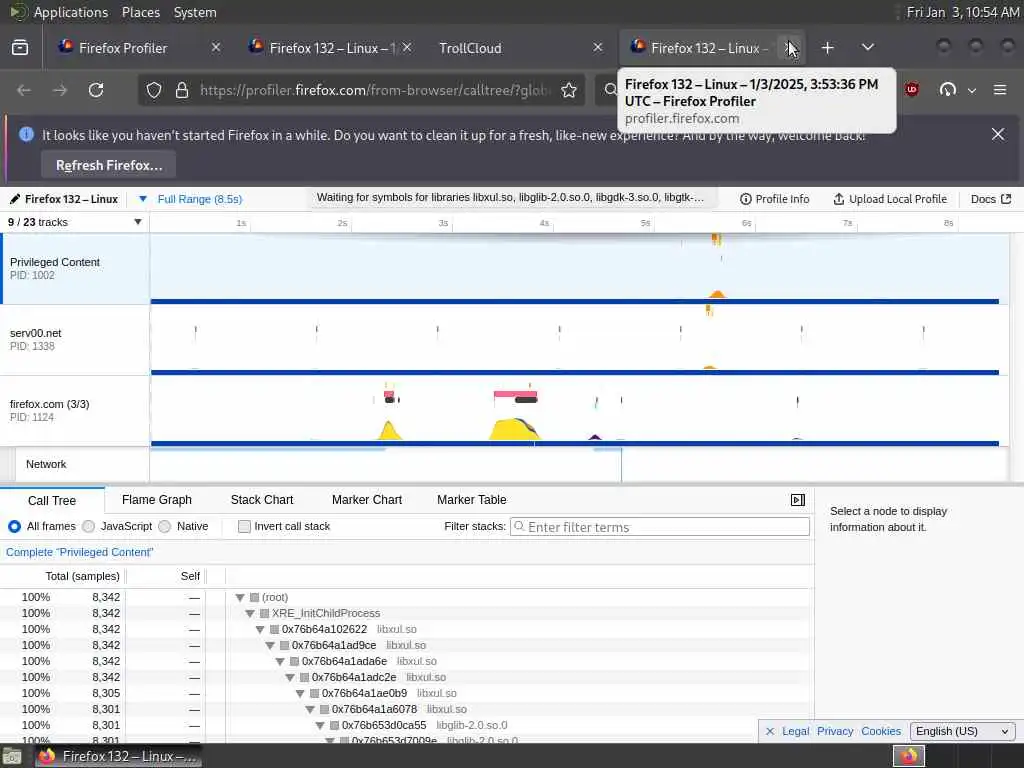Go back with the back arrow
Screen dimensions: 1024x768
(24, 90)
